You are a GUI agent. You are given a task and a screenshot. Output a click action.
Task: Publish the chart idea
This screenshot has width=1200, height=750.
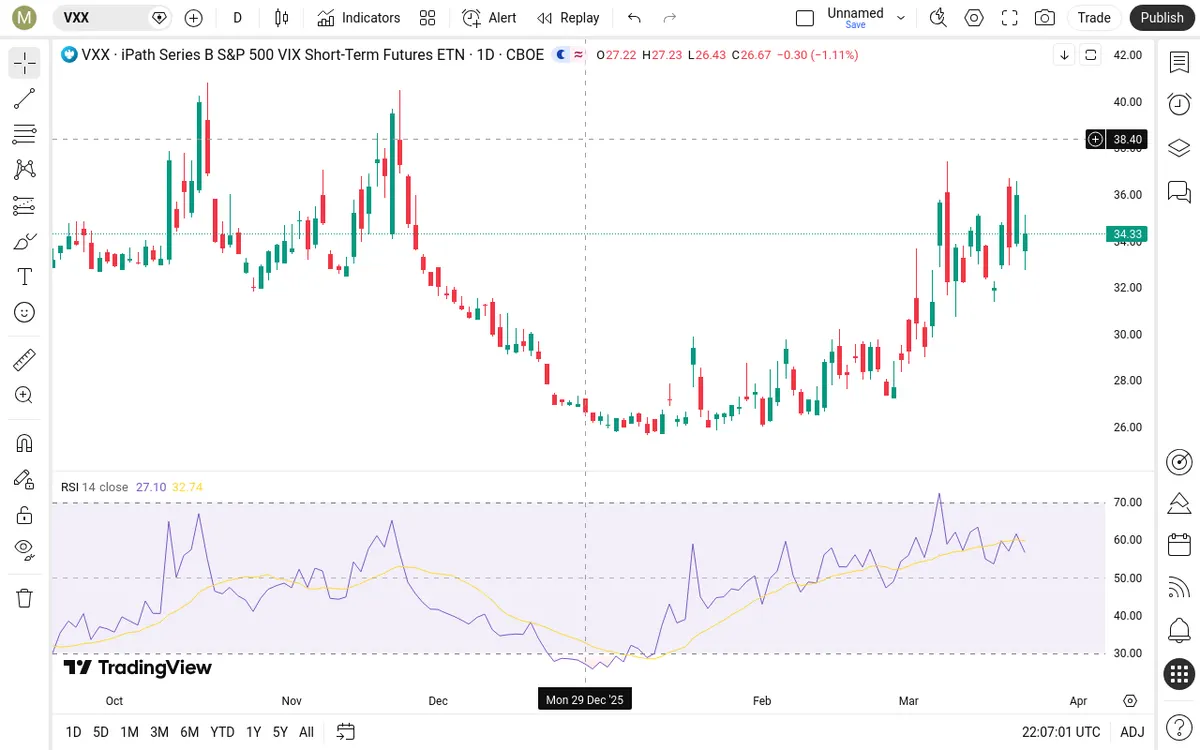(x=1162, y=17)
